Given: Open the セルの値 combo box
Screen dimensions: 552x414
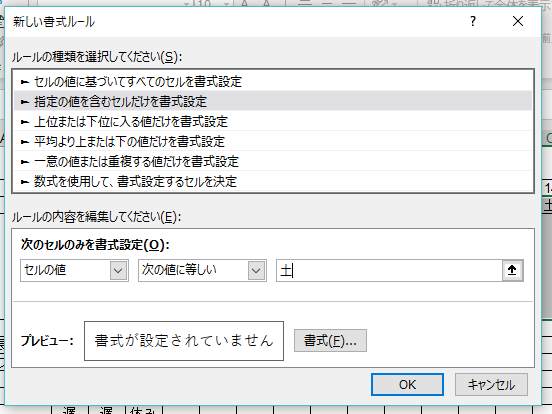Looking at the screenshot, I should tap(74, 270).
